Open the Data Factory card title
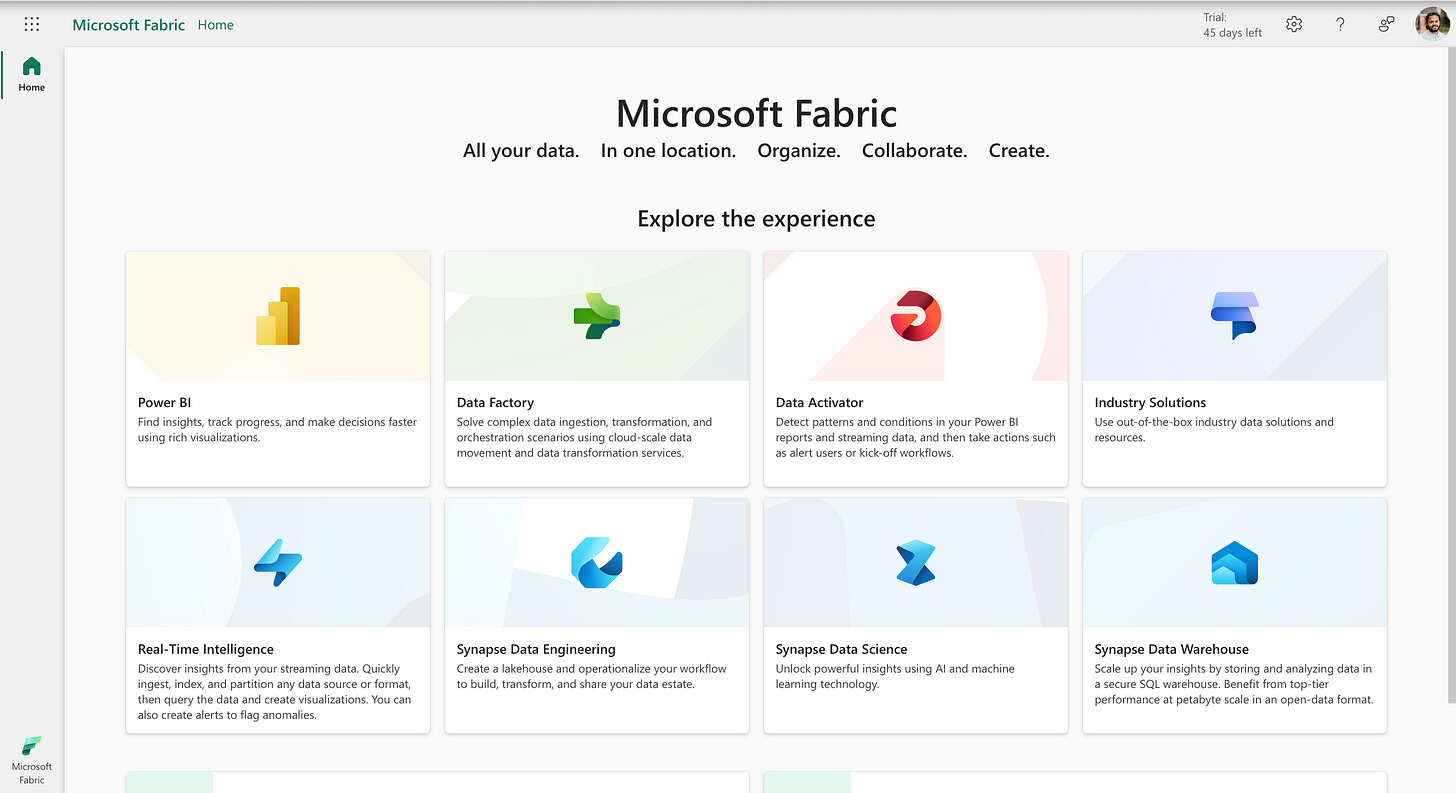The height and width of the screenshot is (793, 1456). click(x=495, y=402)
